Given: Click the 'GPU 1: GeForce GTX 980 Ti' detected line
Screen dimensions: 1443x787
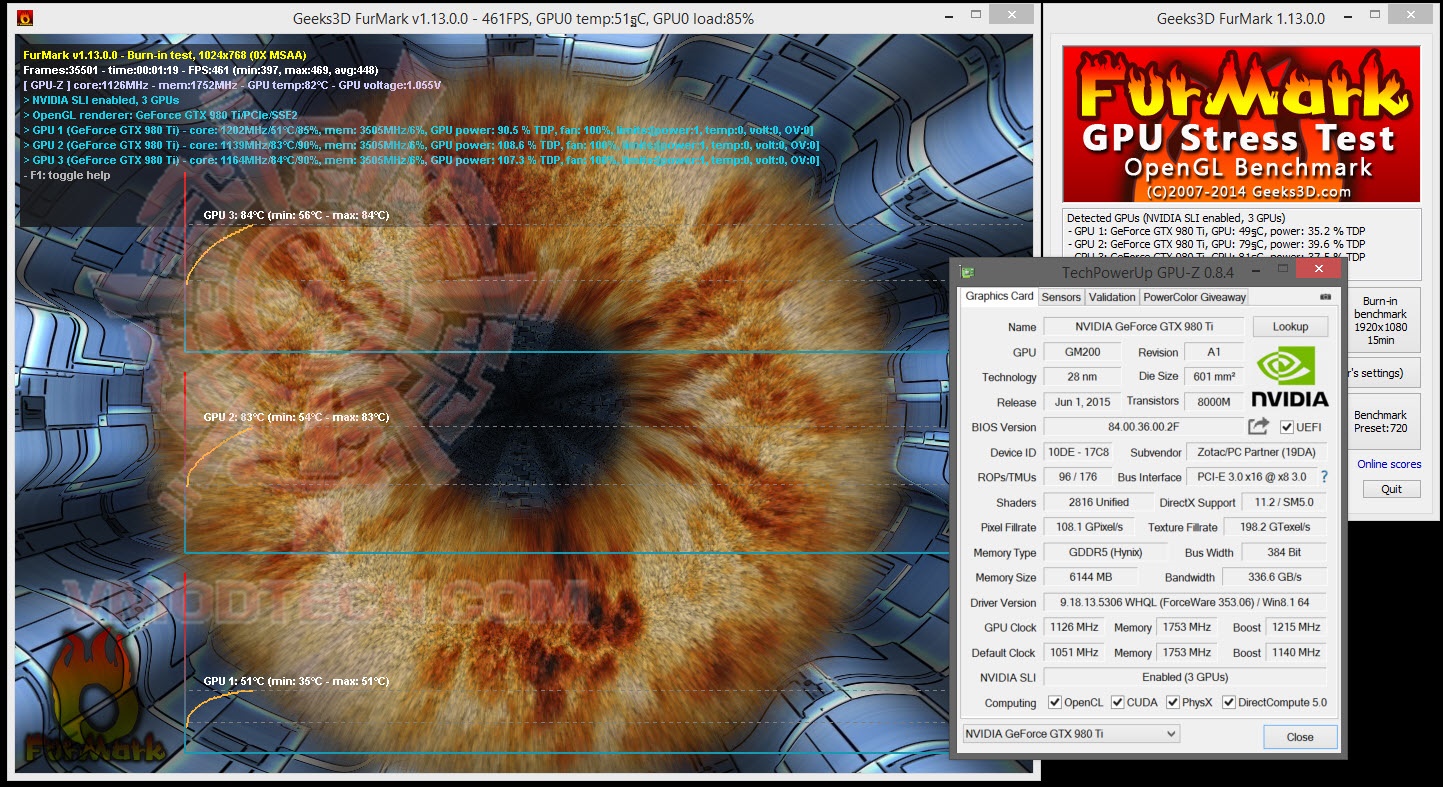Looking at the screenshot, I should (x=1215, y=231).
